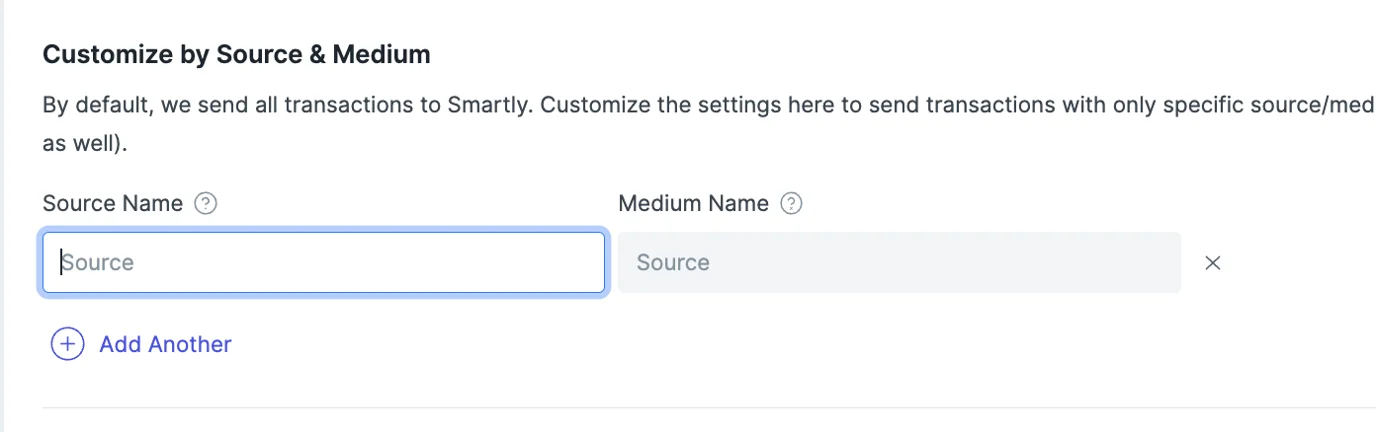
Task: Click into the Medium Name input field
Action: pos(898,263)
